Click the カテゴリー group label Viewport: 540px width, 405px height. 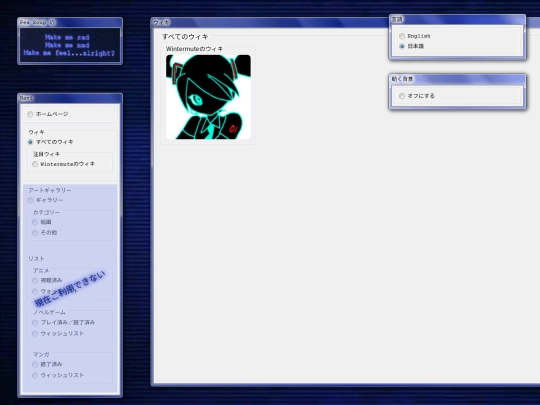[x=46, y=212]
